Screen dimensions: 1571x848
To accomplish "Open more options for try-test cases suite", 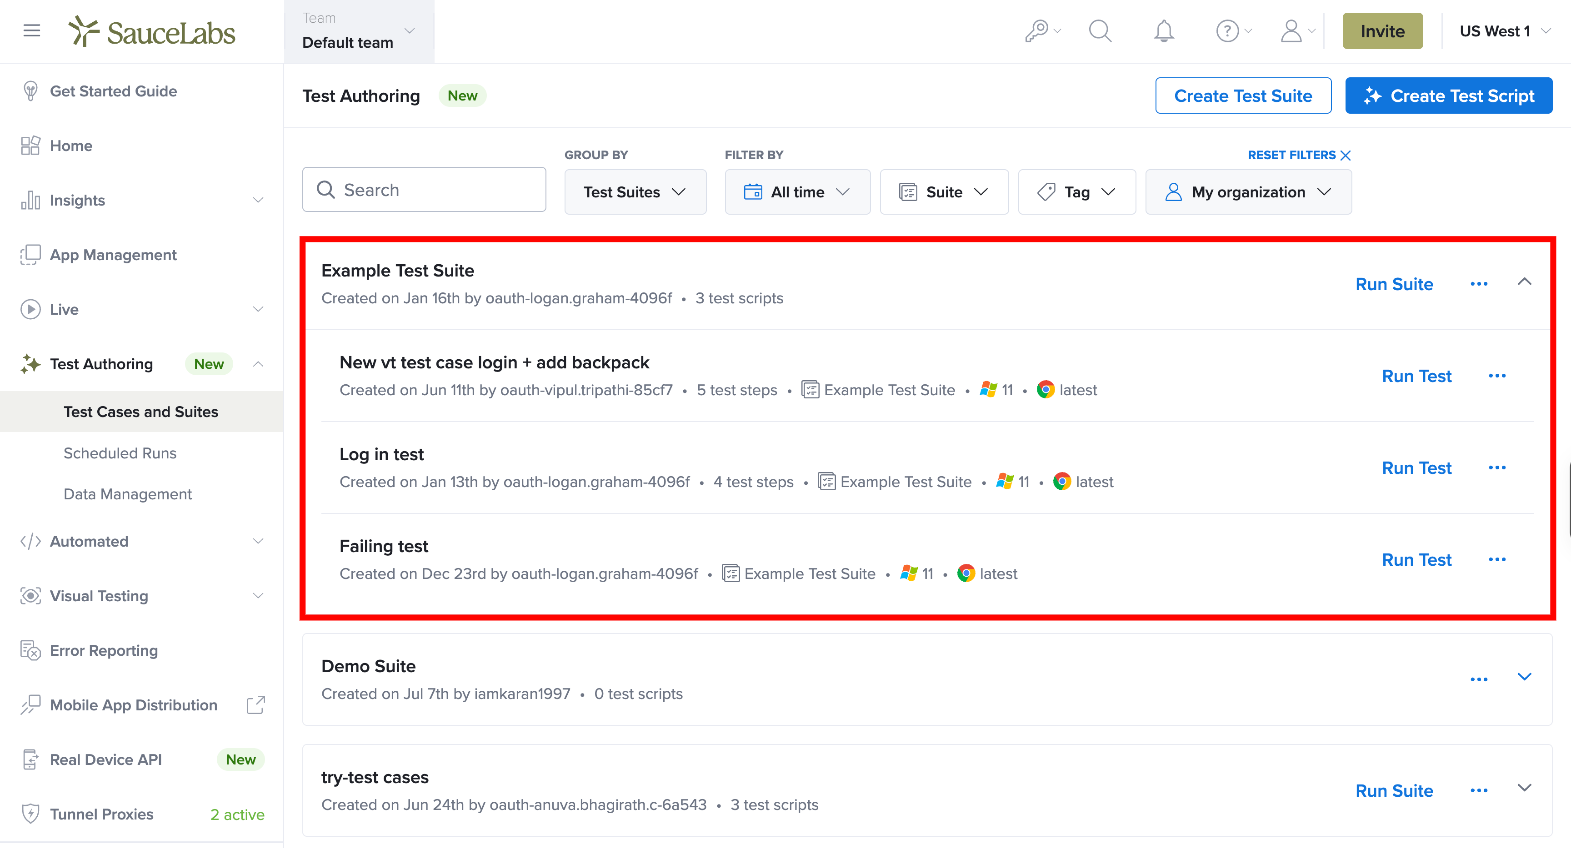I will click(x=1479, y=791).
